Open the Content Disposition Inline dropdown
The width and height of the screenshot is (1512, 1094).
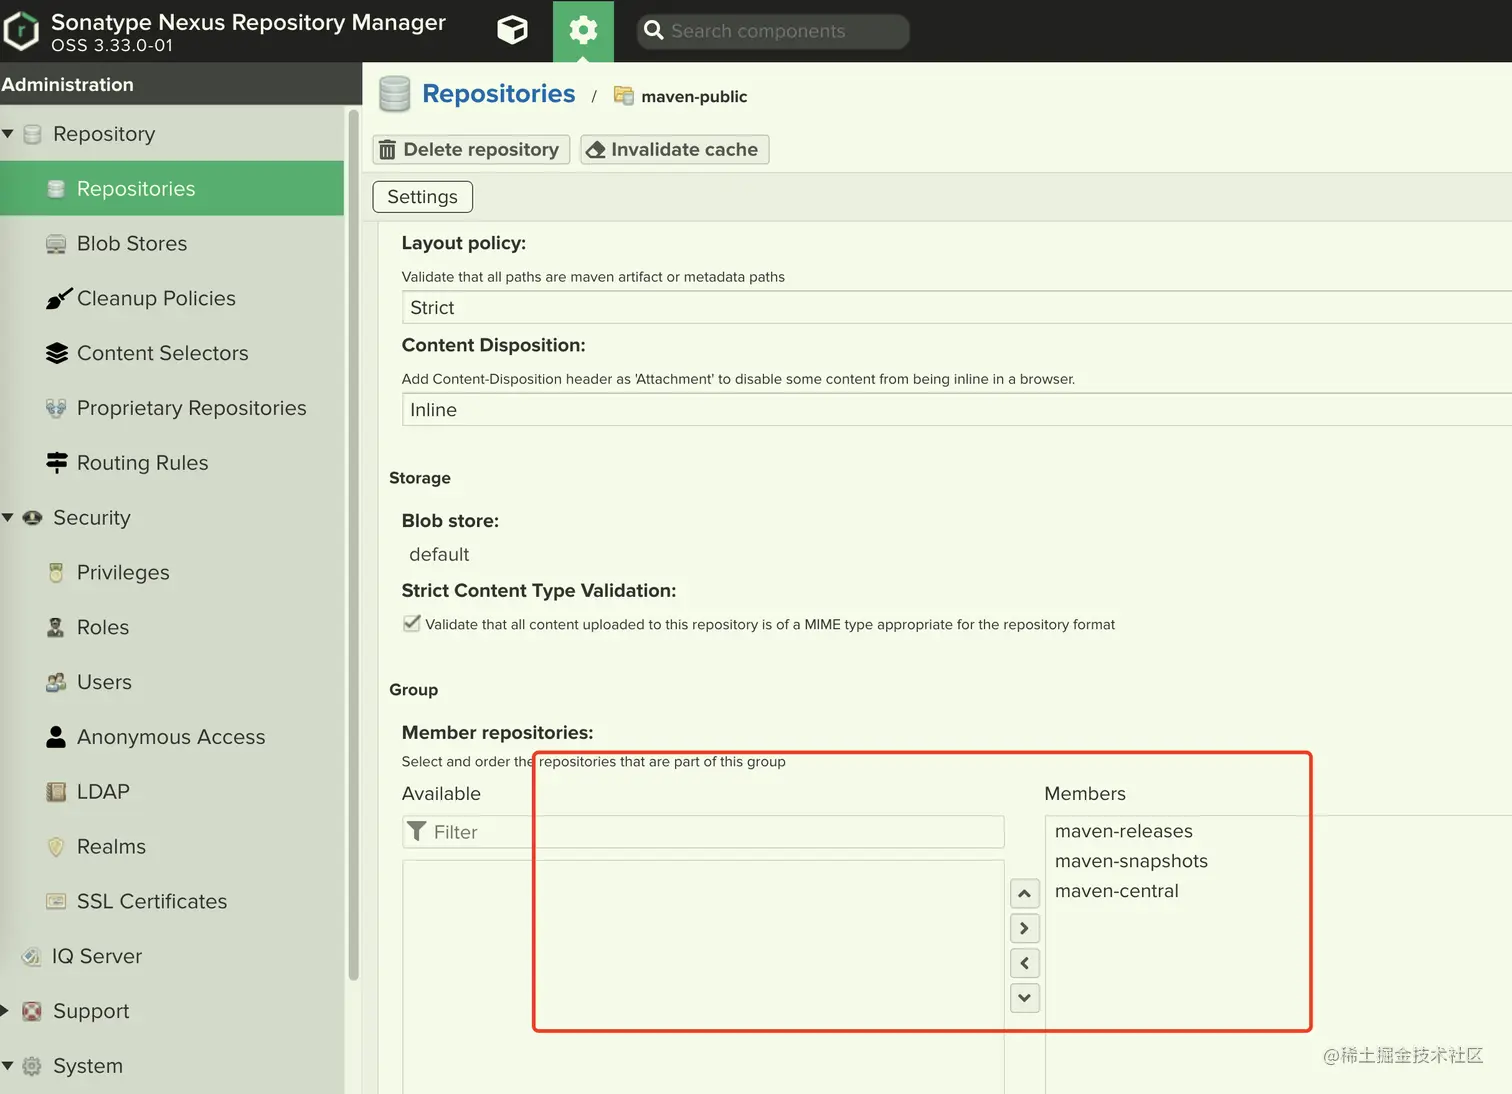[x=957, y=410]
